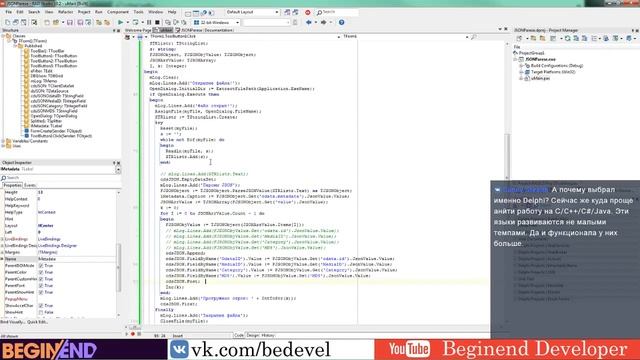Toggle the ParentColor True checkbox
640x360 pixels.
[x=41, y=272]
